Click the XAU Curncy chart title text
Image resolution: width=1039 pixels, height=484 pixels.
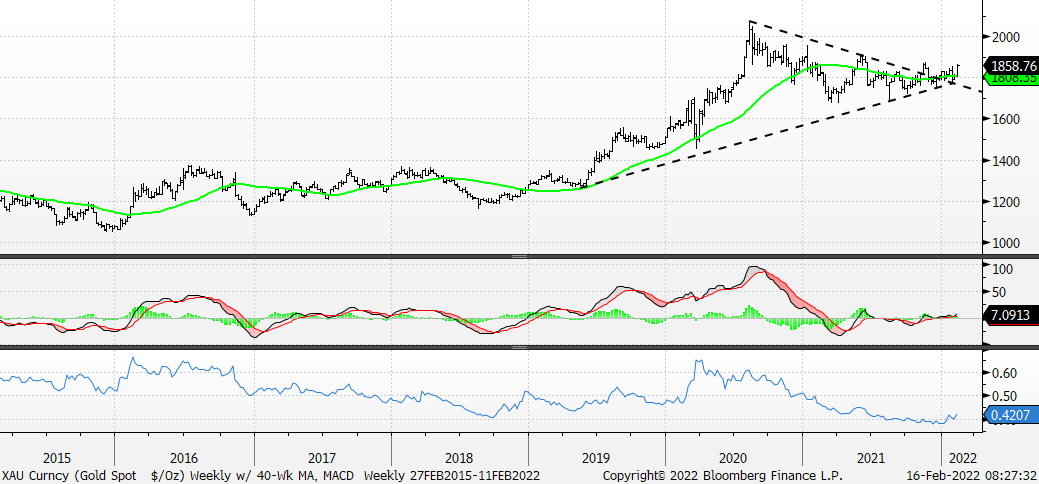click(x=178, y=475)
